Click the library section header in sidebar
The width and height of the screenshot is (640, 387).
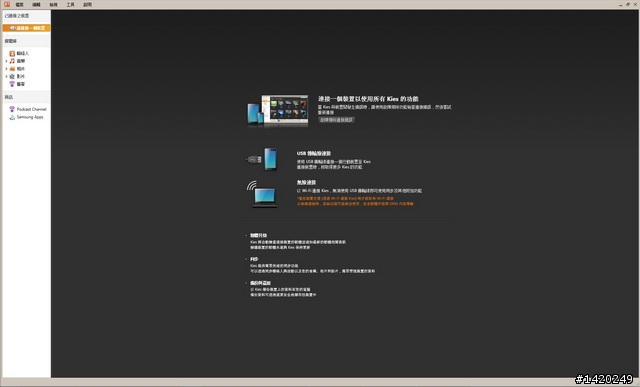pyautogui.click(x=27, y=41)
